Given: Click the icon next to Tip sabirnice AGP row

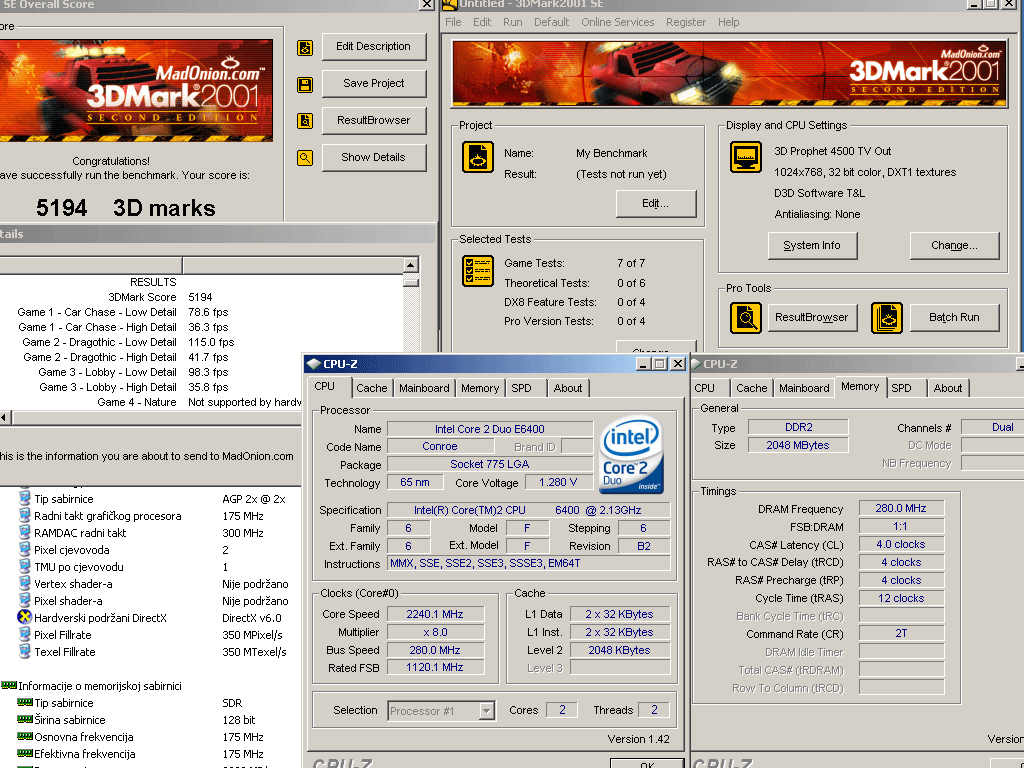Looking at the screenshot, I should coord(25,498).
